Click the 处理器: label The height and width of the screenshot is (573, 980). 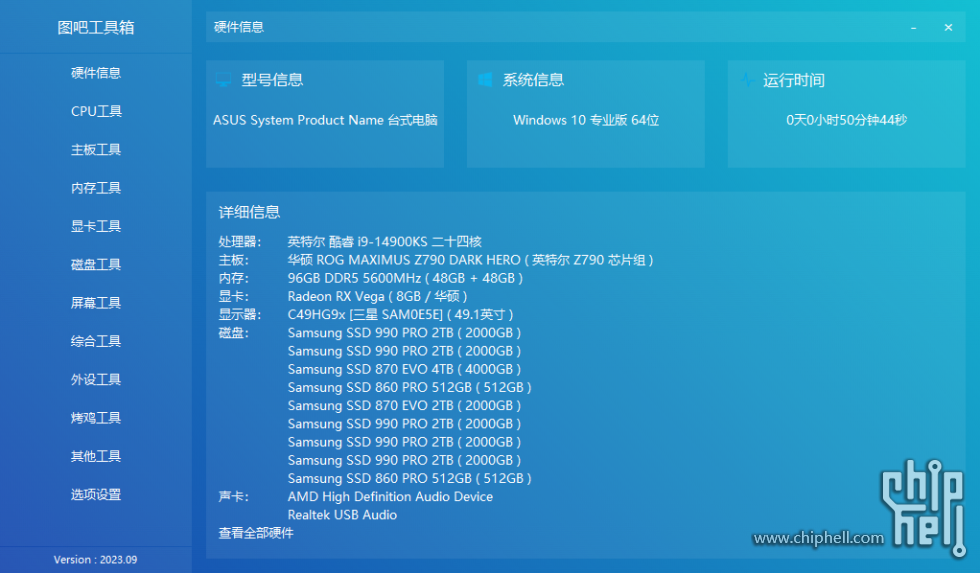240,242
